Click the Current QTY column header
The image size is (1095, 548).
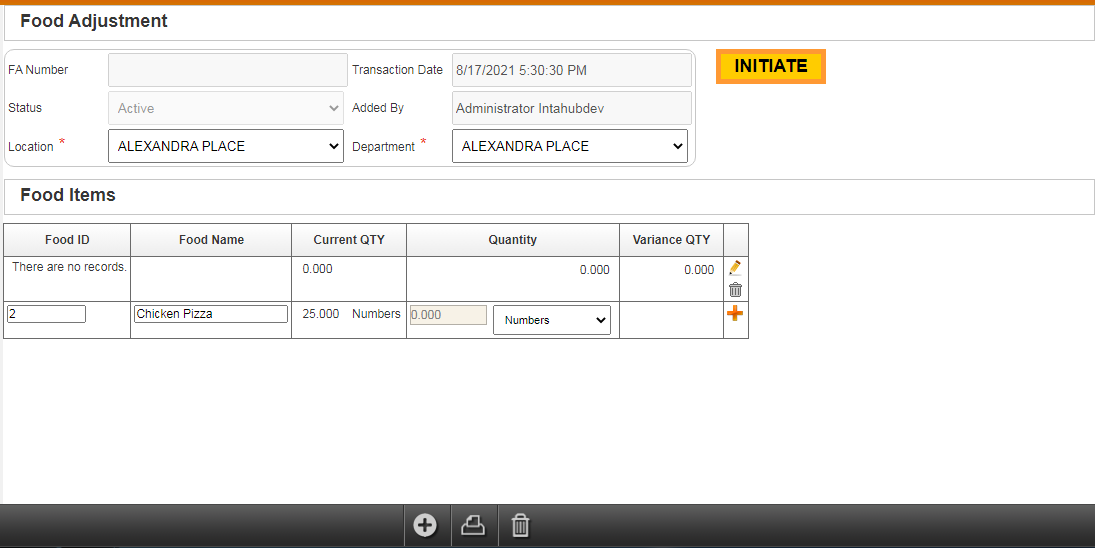[349, 240]
